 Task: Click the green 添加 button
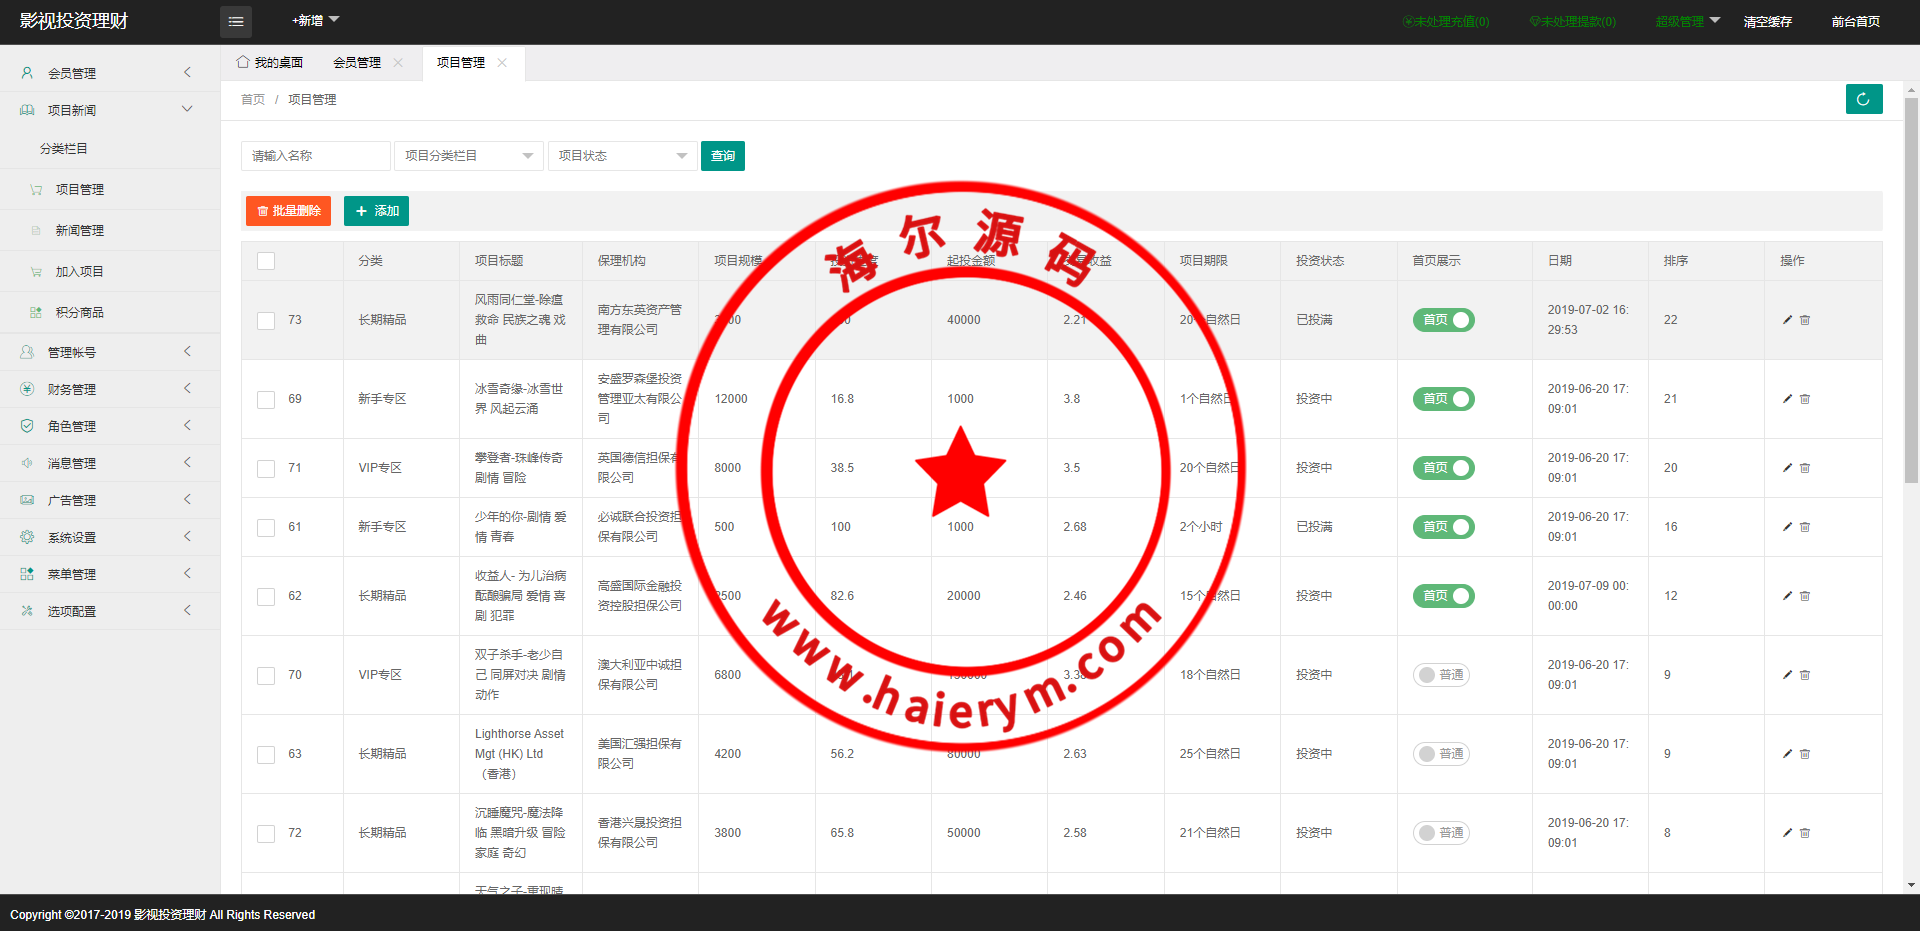tap(376, 211)
